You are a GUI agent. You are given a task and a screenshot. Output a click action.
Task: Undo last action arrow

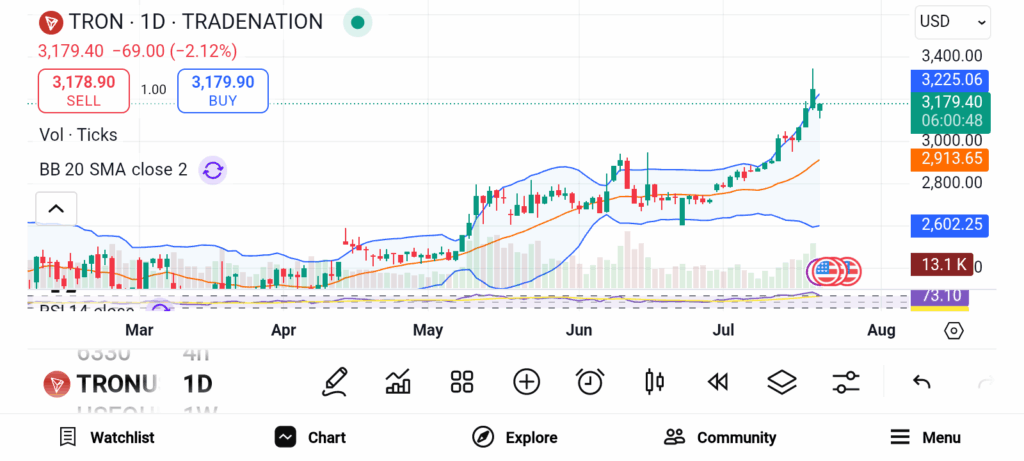coord(921,382)
